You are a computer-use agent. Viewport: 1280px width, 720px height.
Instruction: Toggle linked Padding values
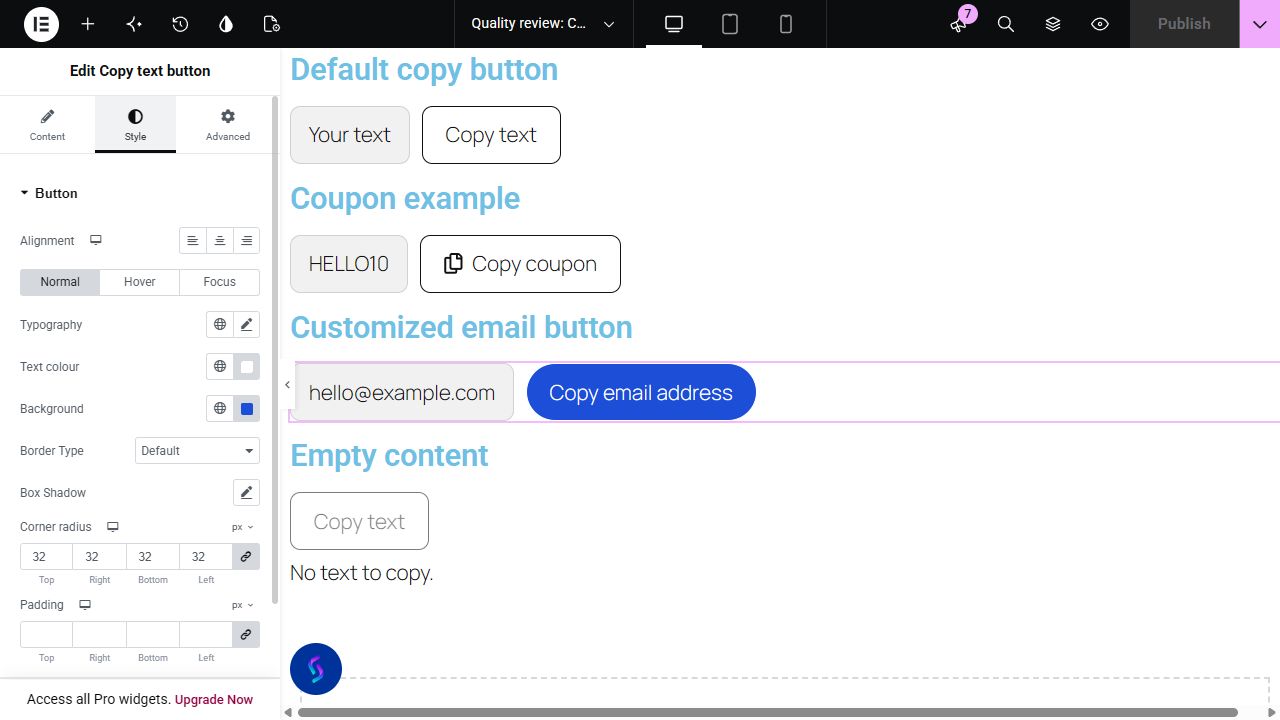(246, 635)
